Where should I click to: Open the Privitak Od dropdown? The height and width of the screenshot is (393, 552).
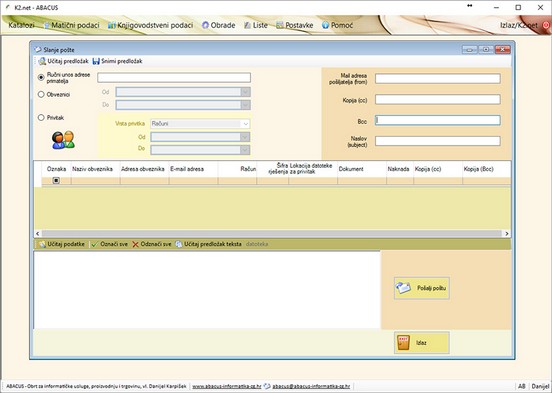pos(245,137)
